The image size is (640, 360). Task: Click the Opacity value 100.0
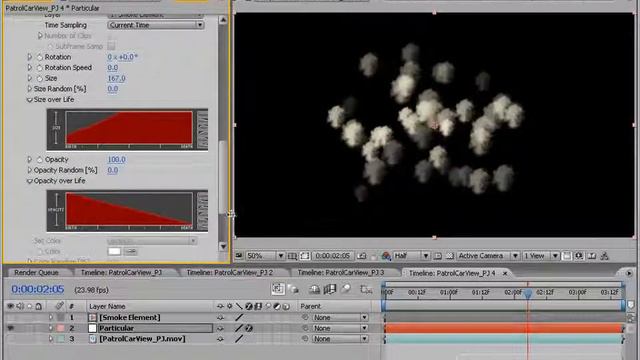(x=116, y=160)
